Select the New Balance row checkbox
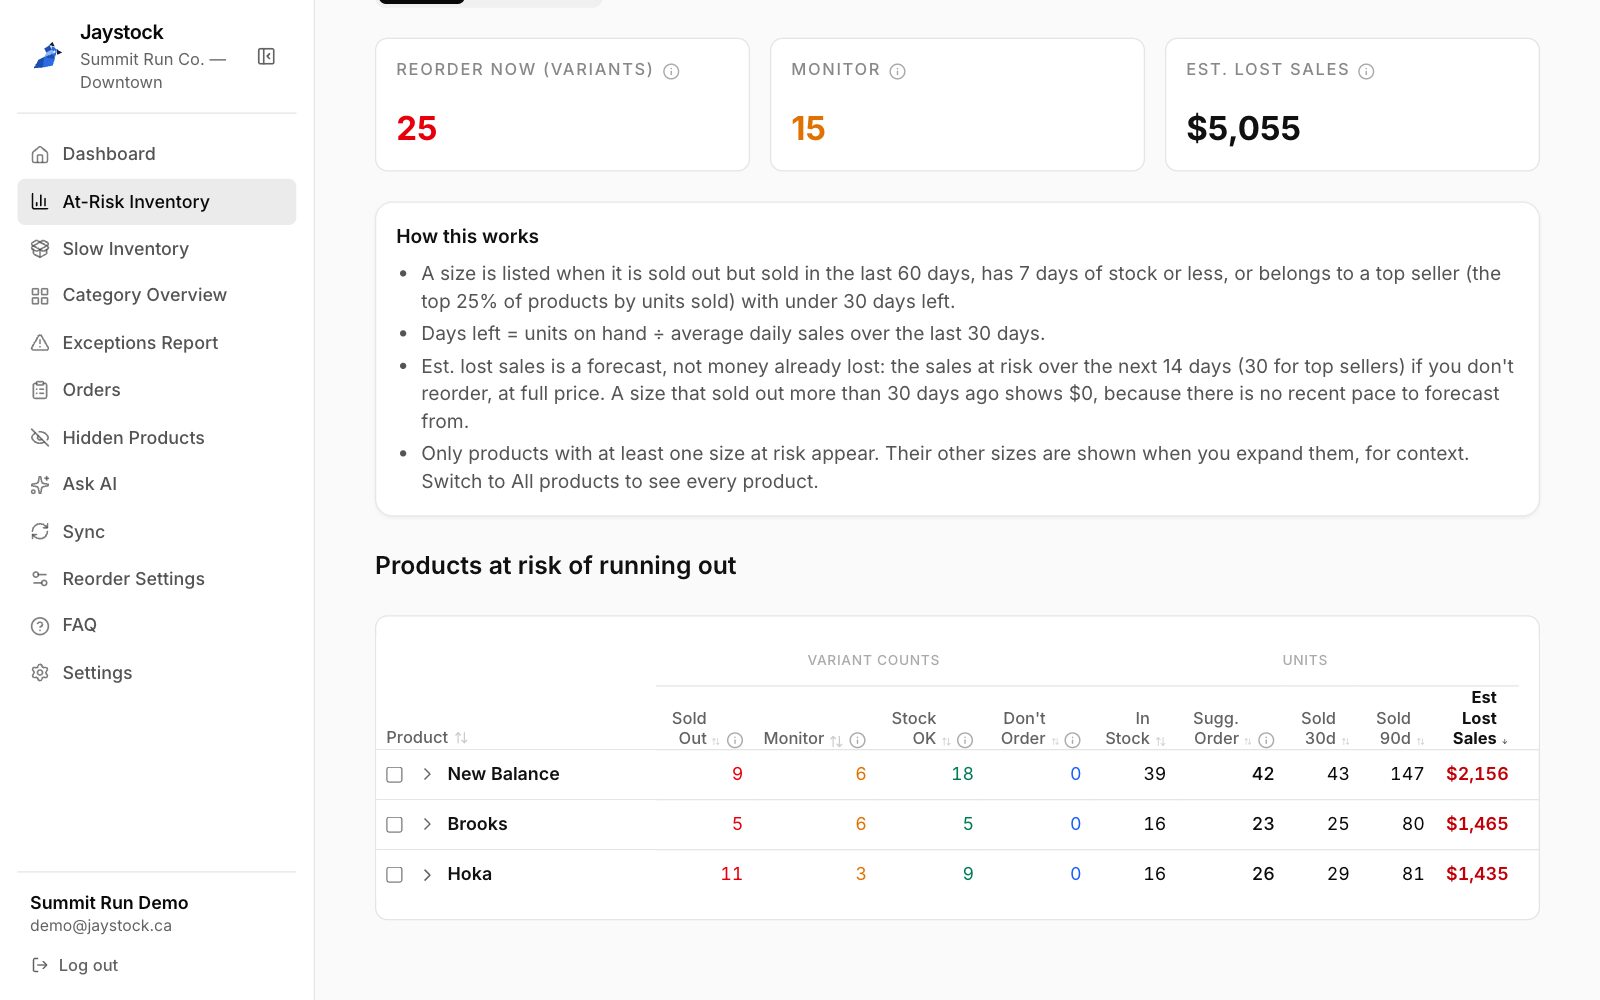 pos(395,775)
